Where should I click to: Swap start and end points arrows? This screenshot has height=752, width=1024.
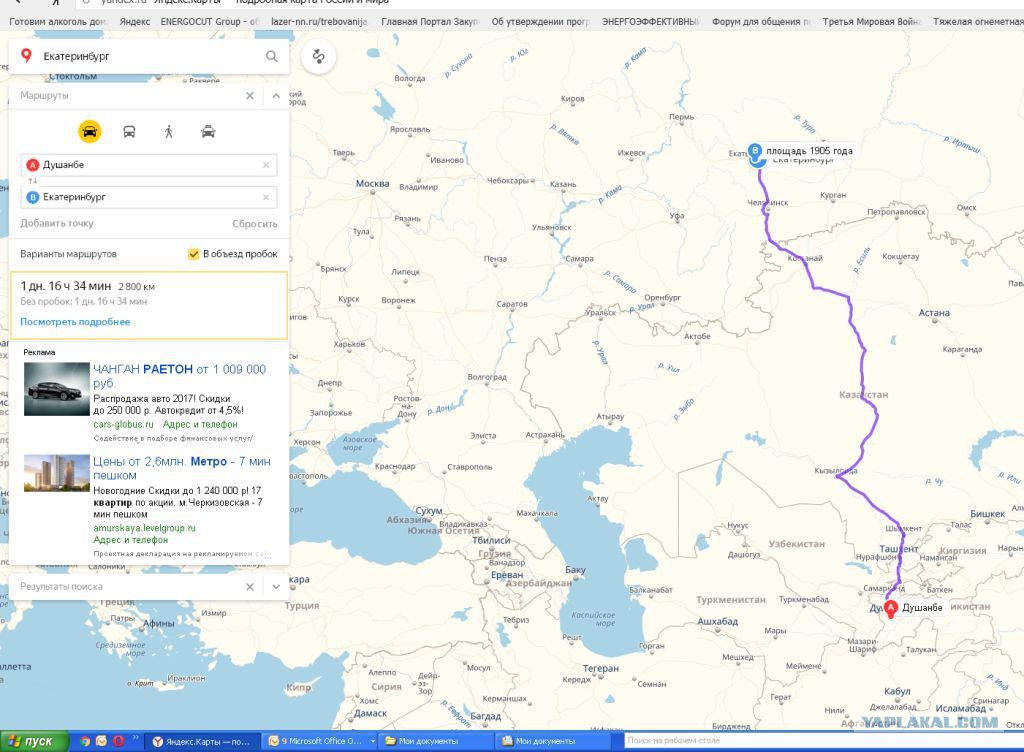coord(32,181)
